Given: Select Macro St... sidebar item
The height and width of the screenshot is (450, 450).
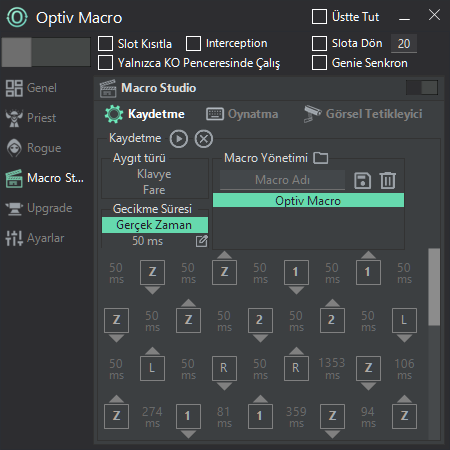Looking at the screenshot, I should point(45,178).
